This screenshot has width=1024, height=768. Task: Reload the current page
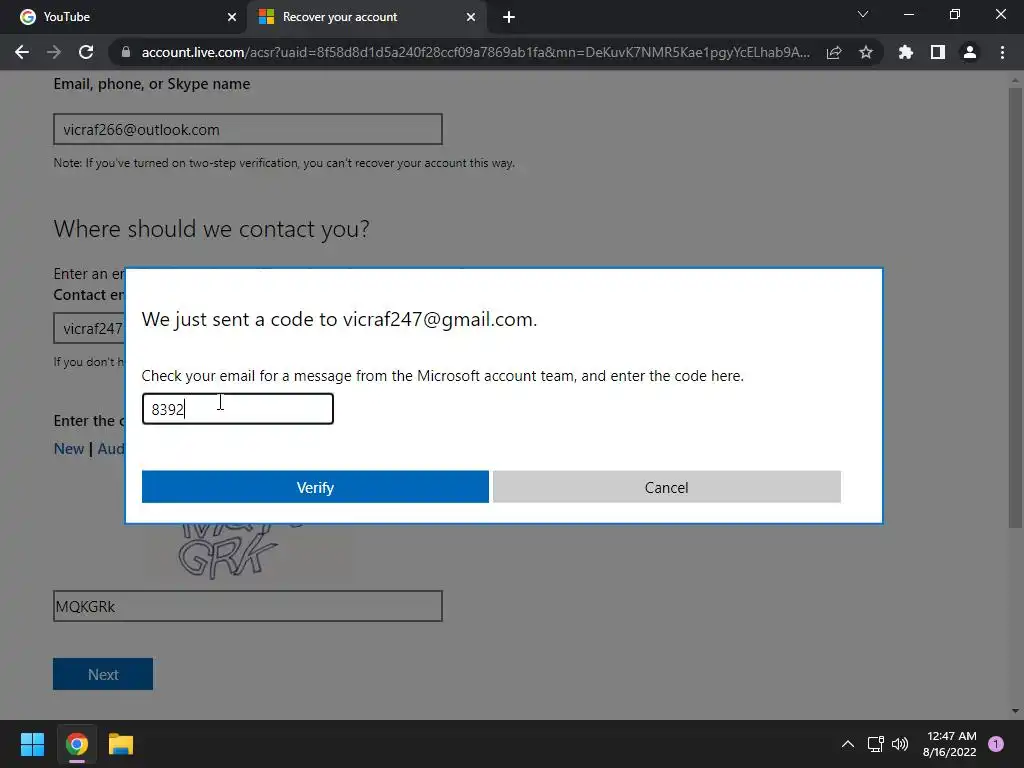[86, 52]
